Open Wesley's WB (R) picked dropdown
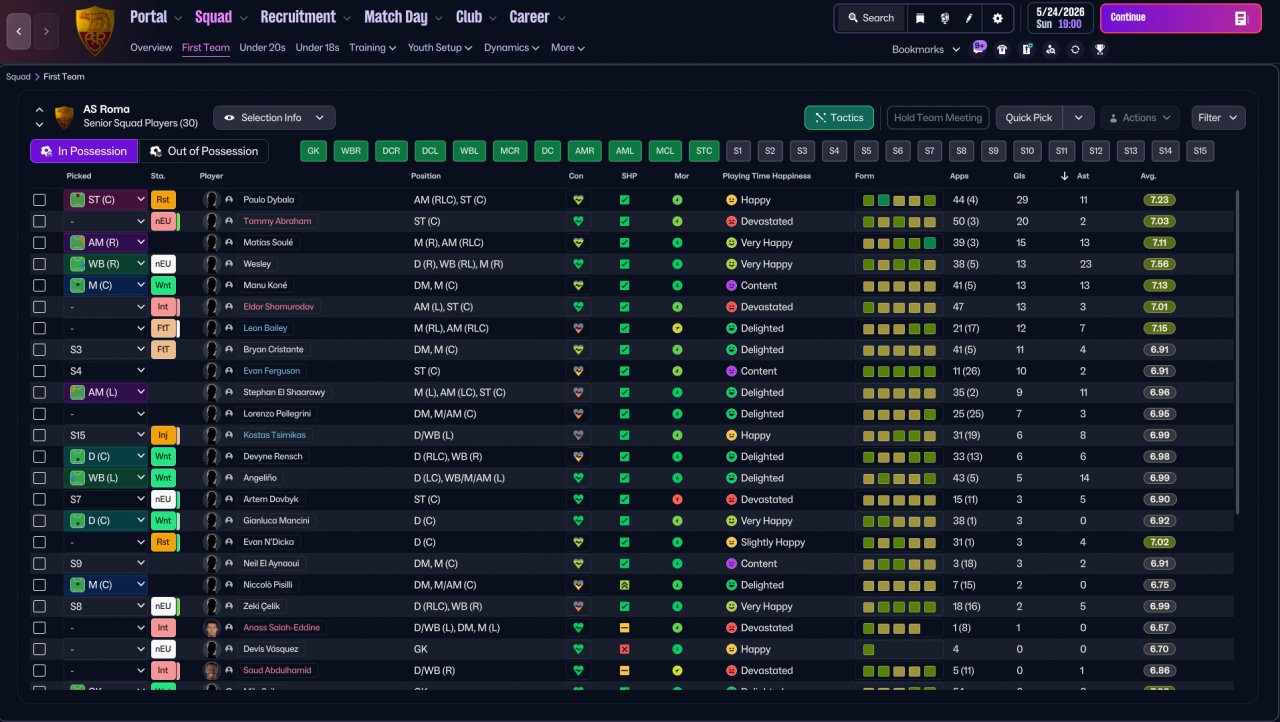This screenshot has width=1280, height=722. 106,264
